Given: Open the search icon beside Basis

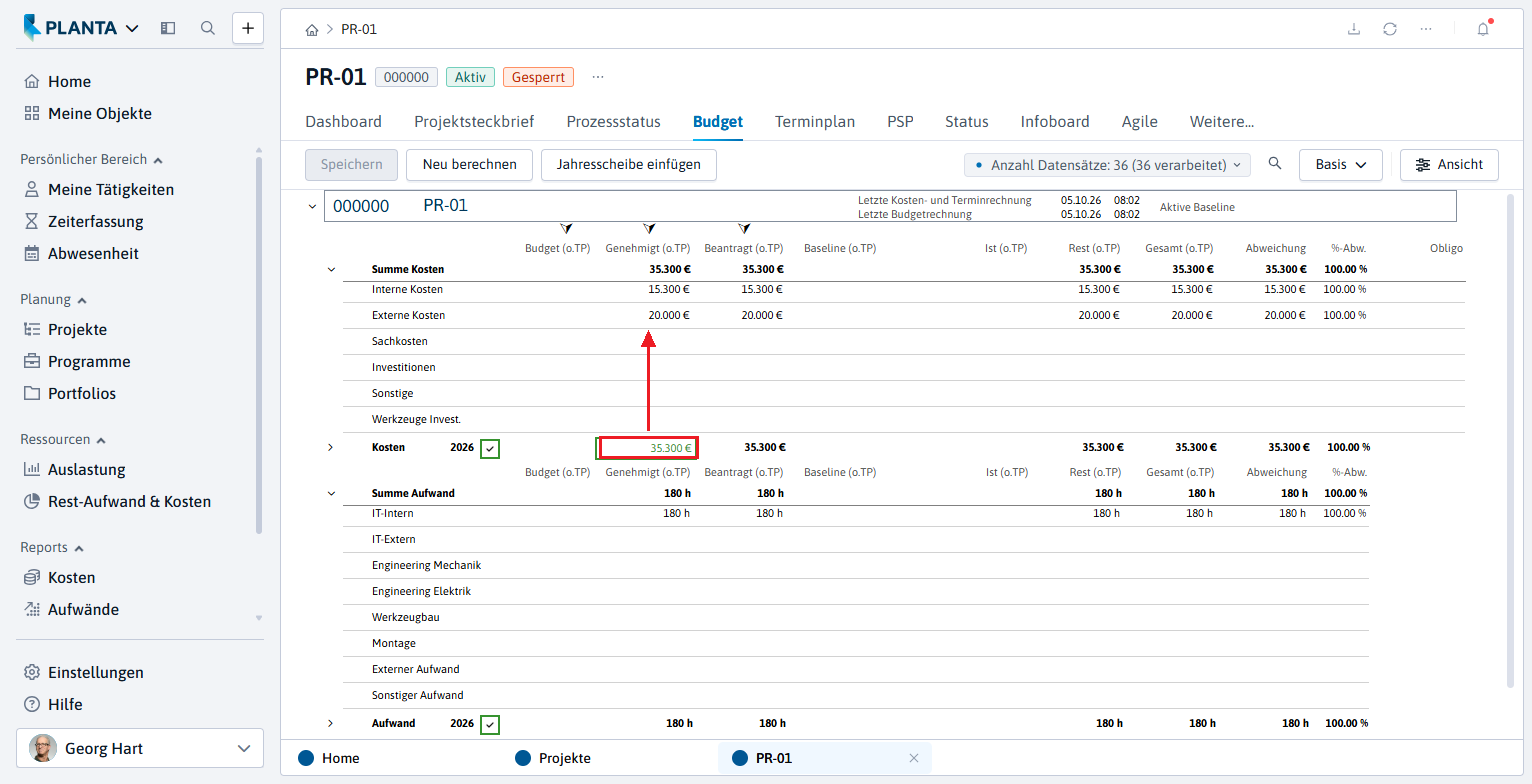Looking at the screenshot, I should point(1275,164).
